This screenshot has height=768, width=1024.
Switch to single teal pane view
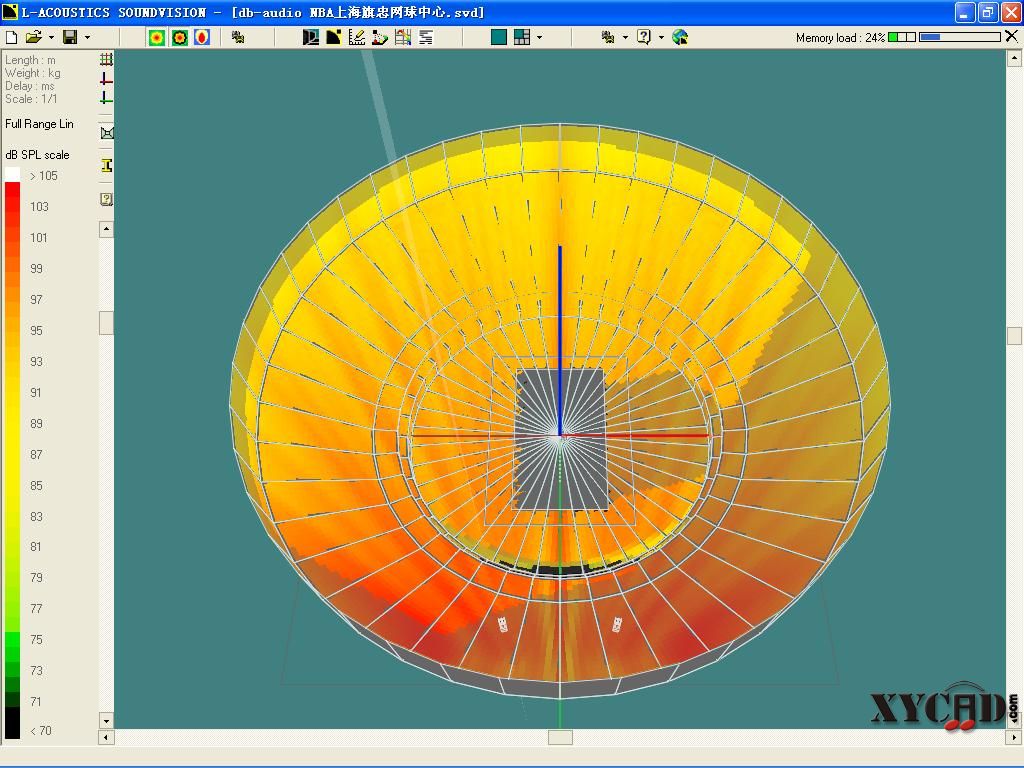point(499,37)
